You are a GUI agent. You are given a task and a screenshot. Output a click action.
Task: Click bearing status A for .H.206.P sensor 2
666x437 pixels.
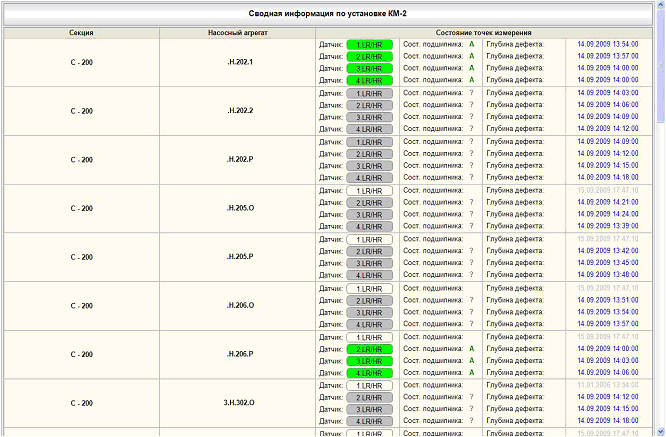471,349
